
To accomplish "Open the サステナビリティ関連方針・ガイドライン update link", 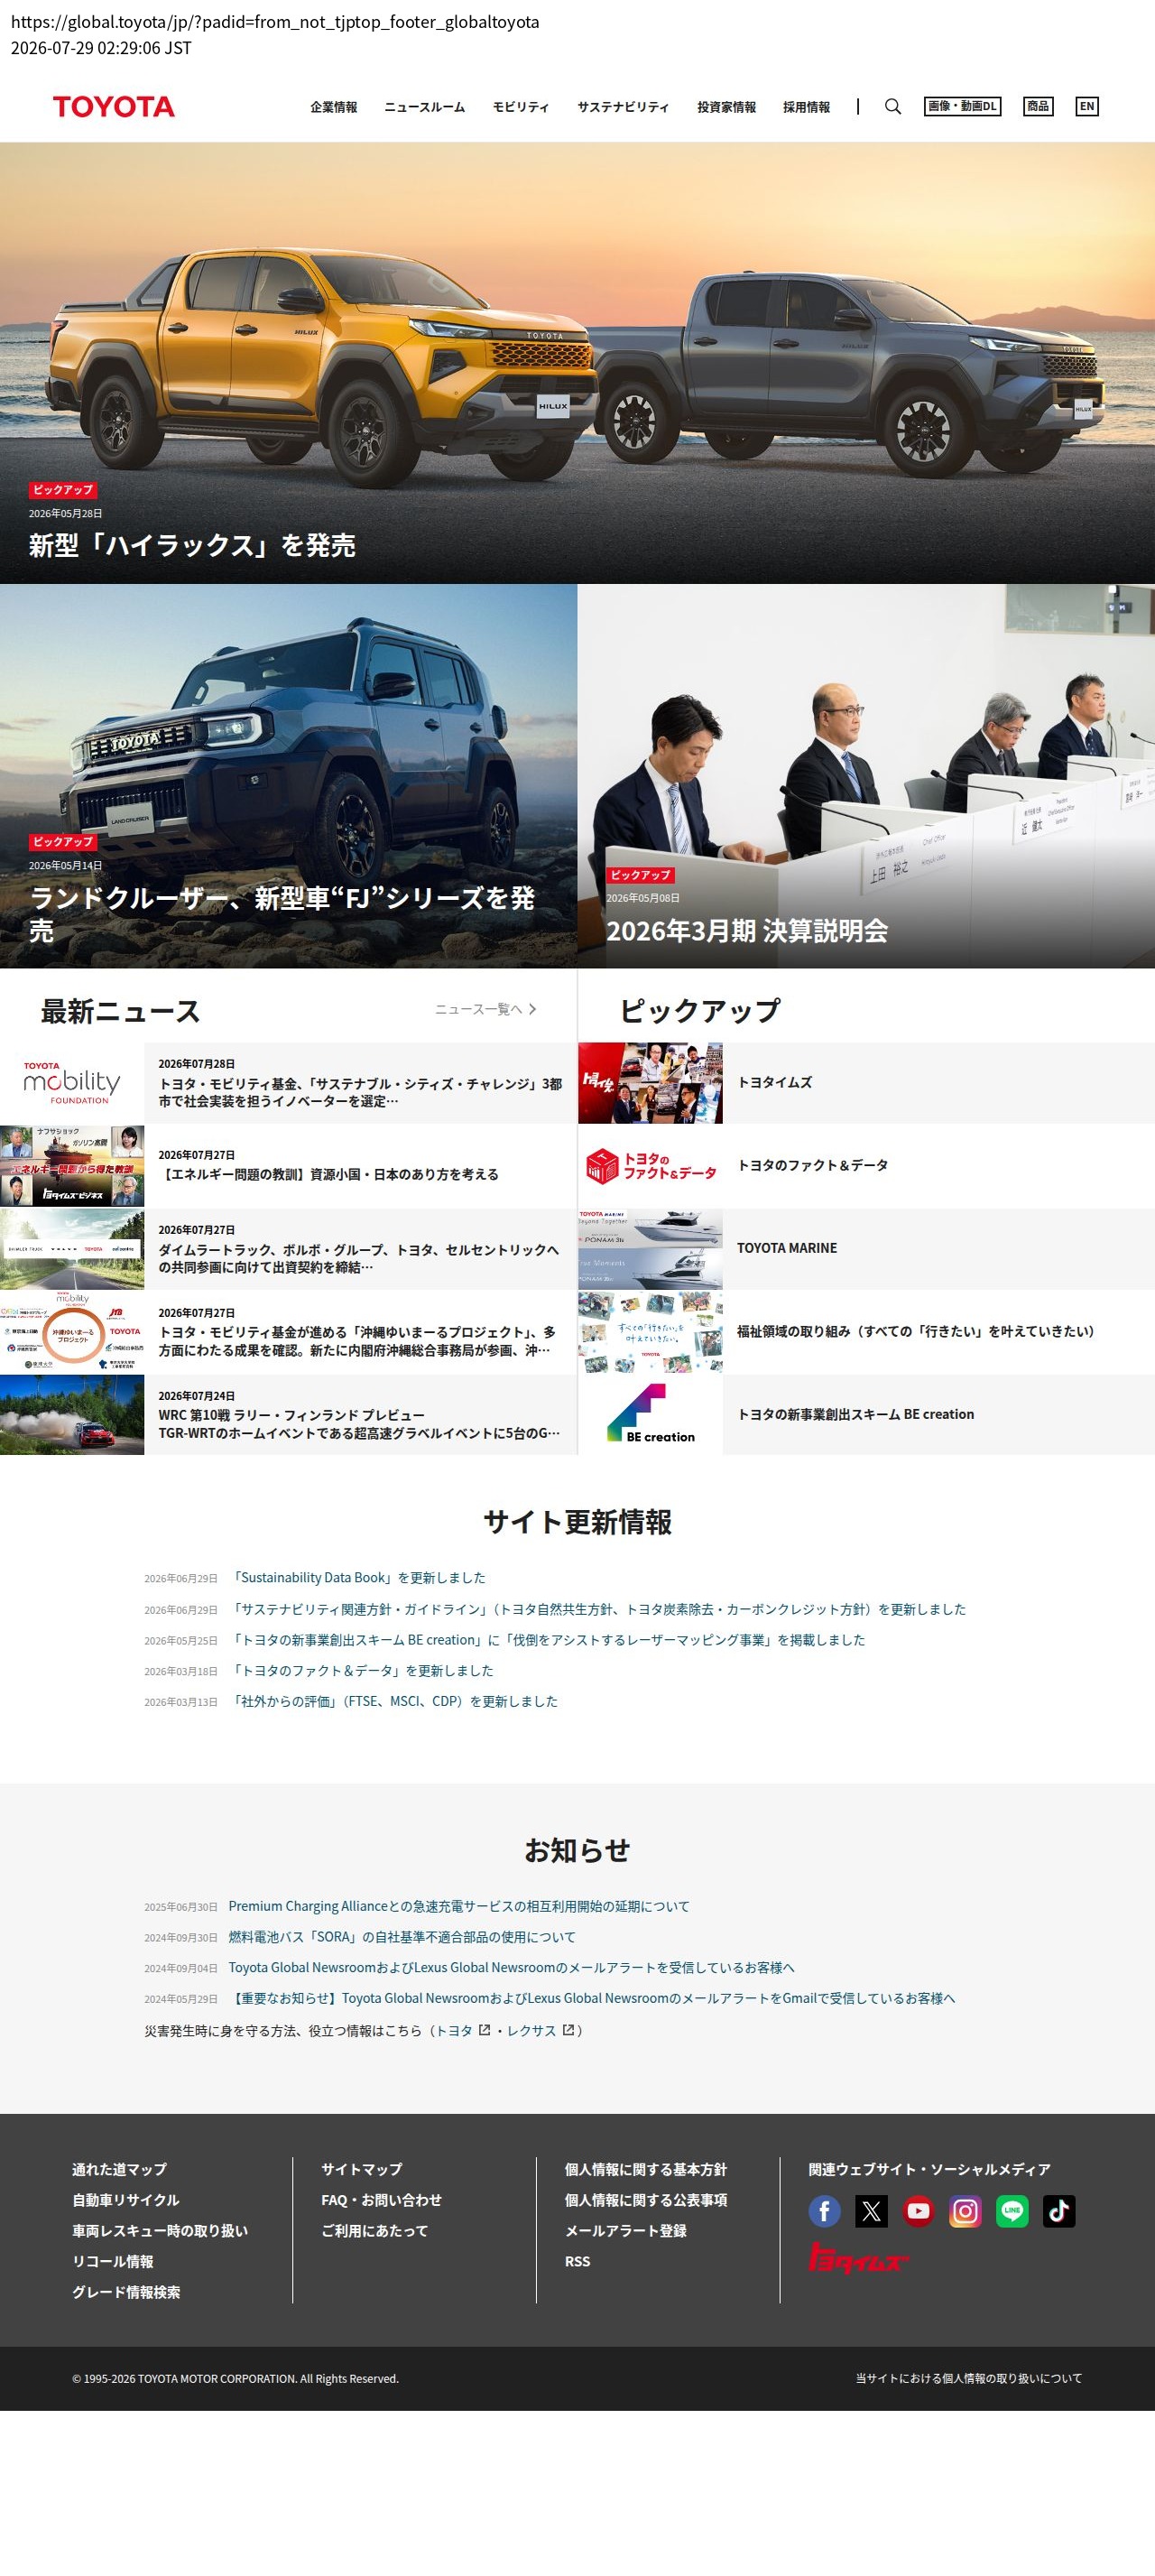I will (599, 1609).
